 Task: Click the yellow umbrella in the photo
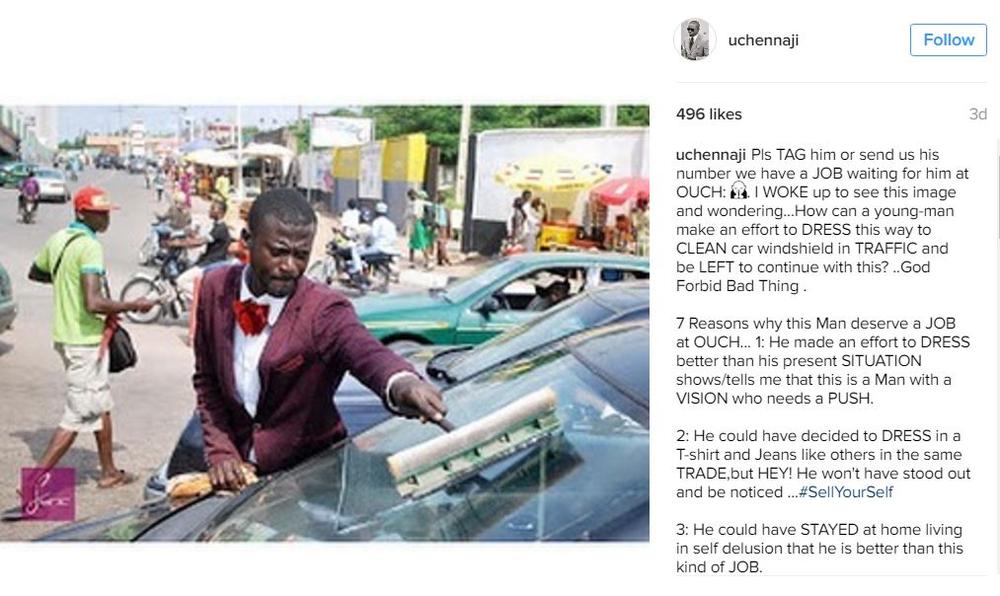point(550,175)
